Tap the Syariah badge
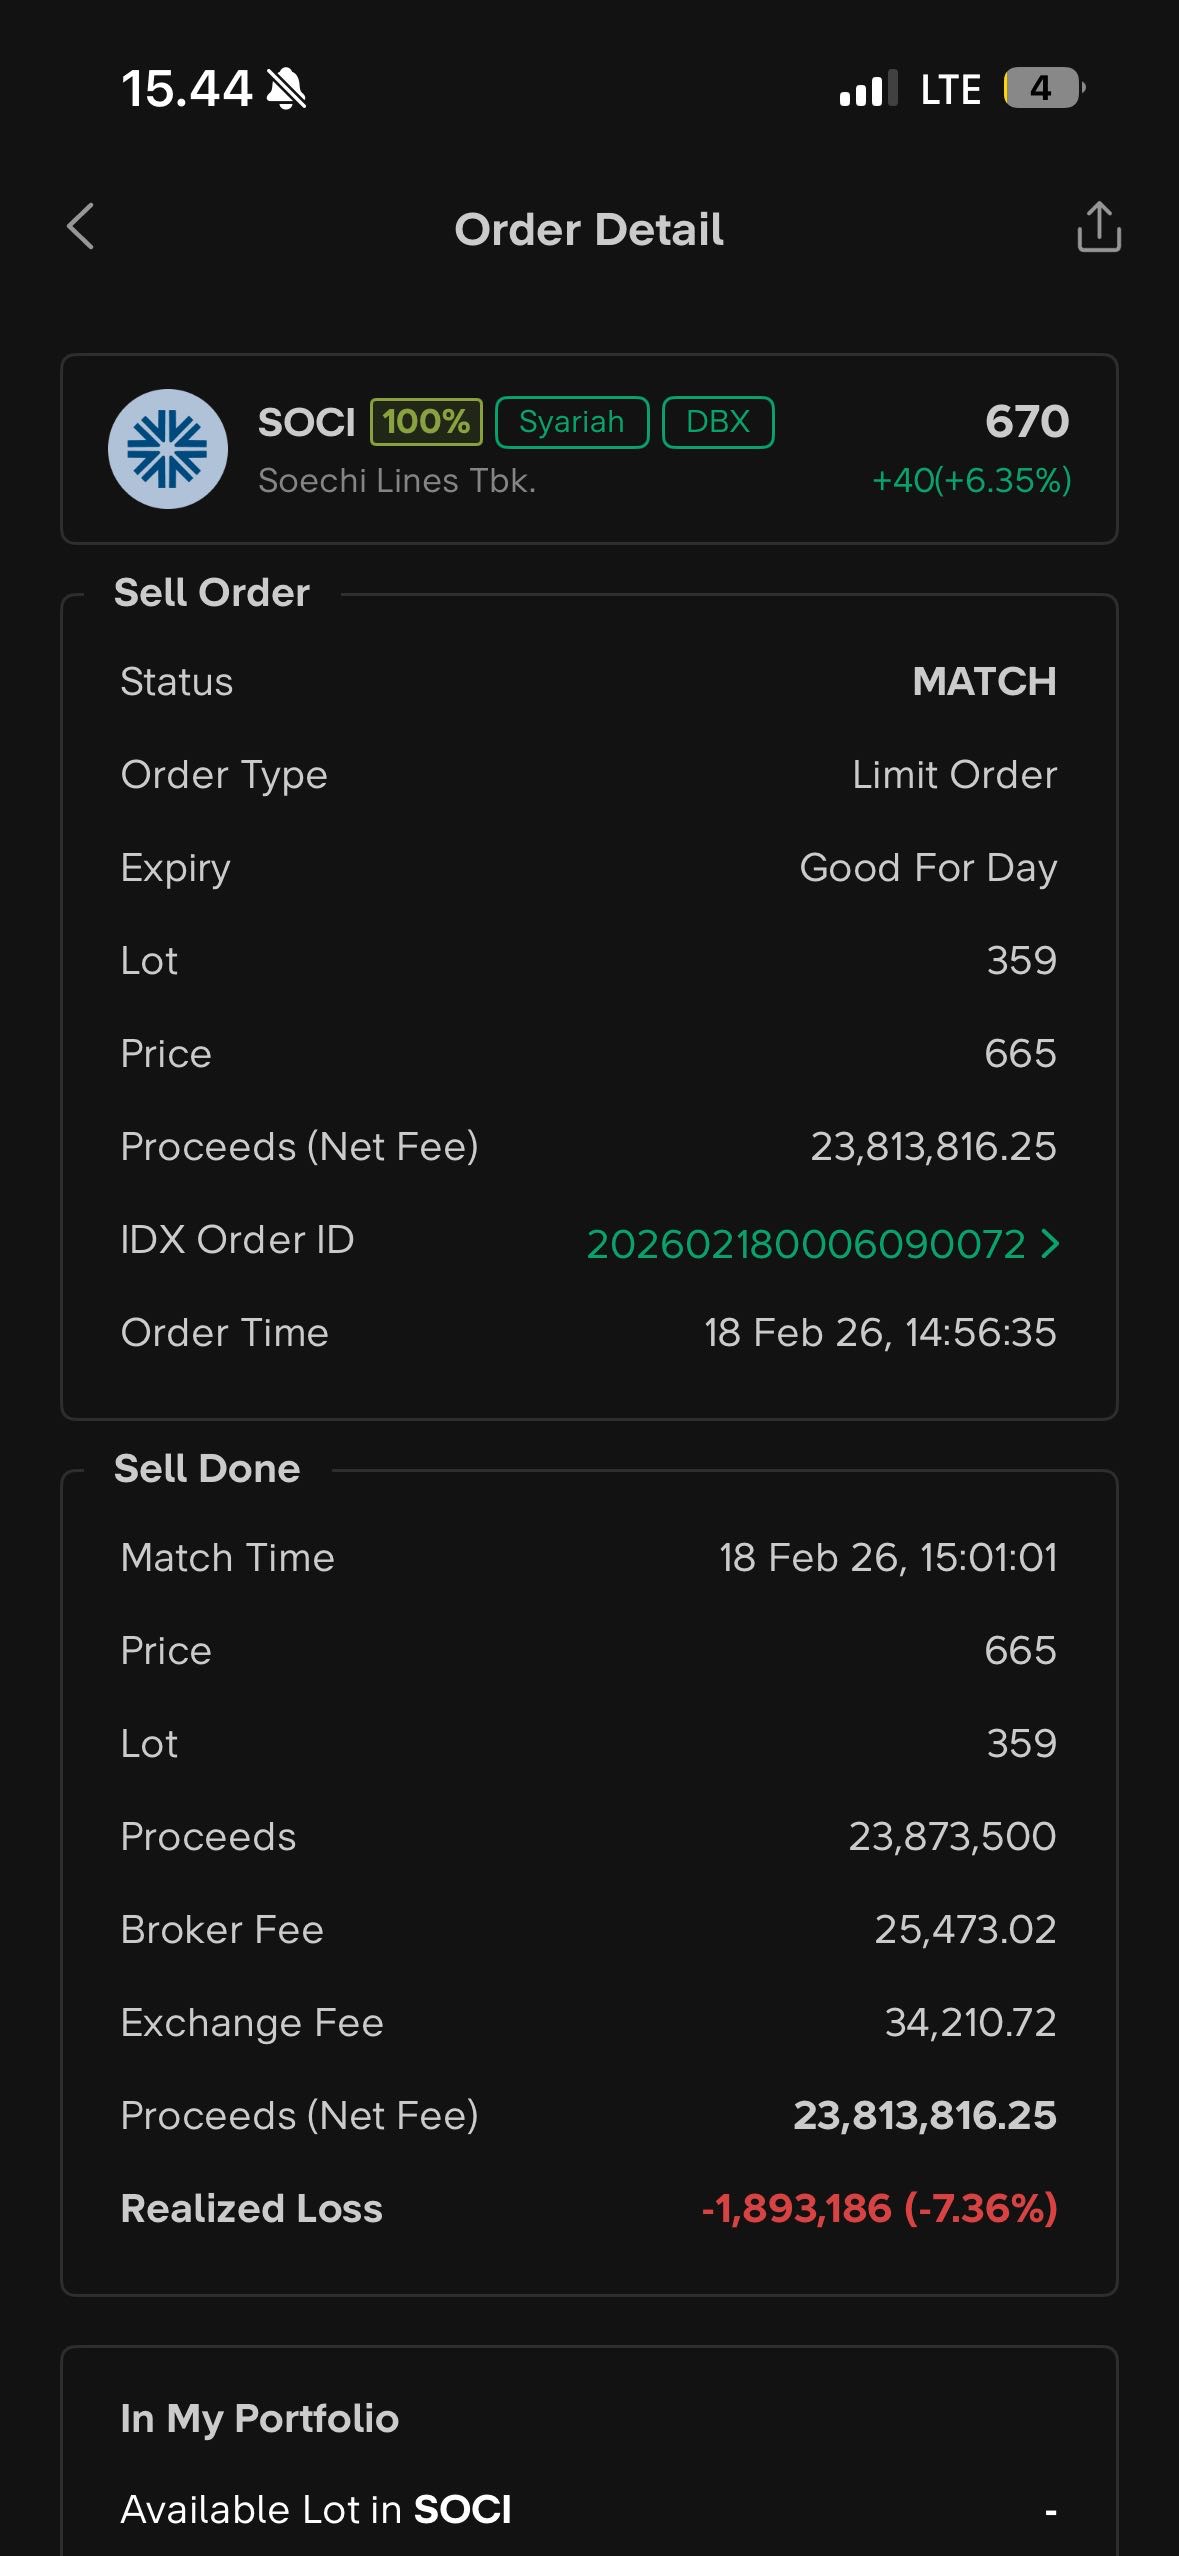Screen dimensions: 1179x2556 (x=571, y=422)
